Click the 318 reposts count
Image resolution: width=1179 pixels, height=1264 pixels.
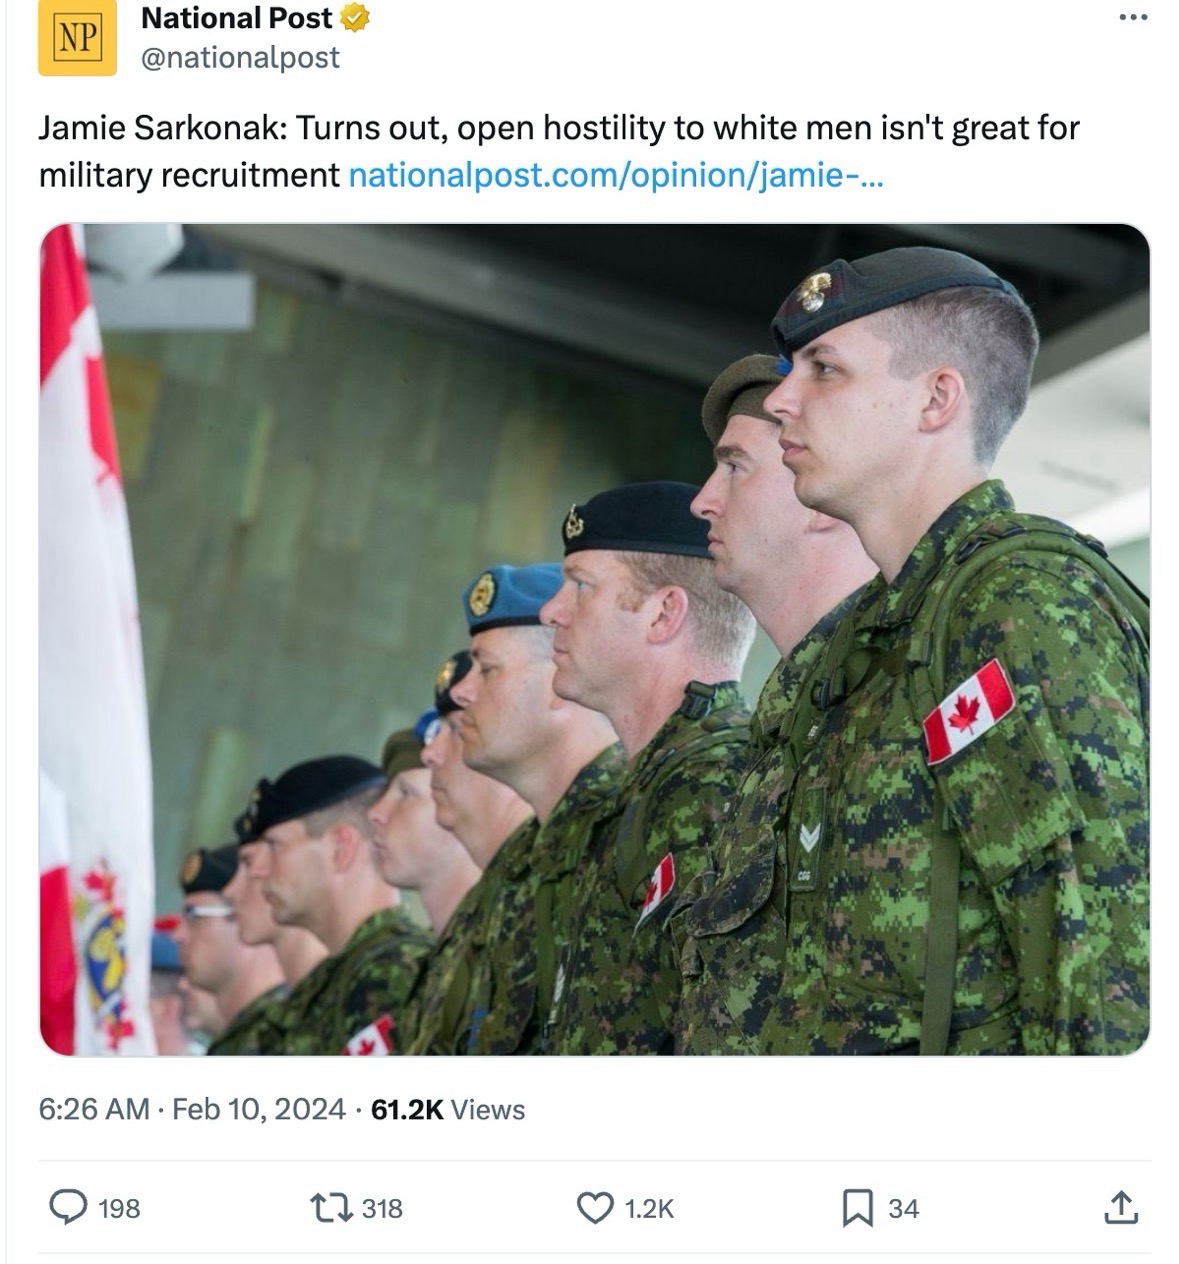pos(382,1209)
